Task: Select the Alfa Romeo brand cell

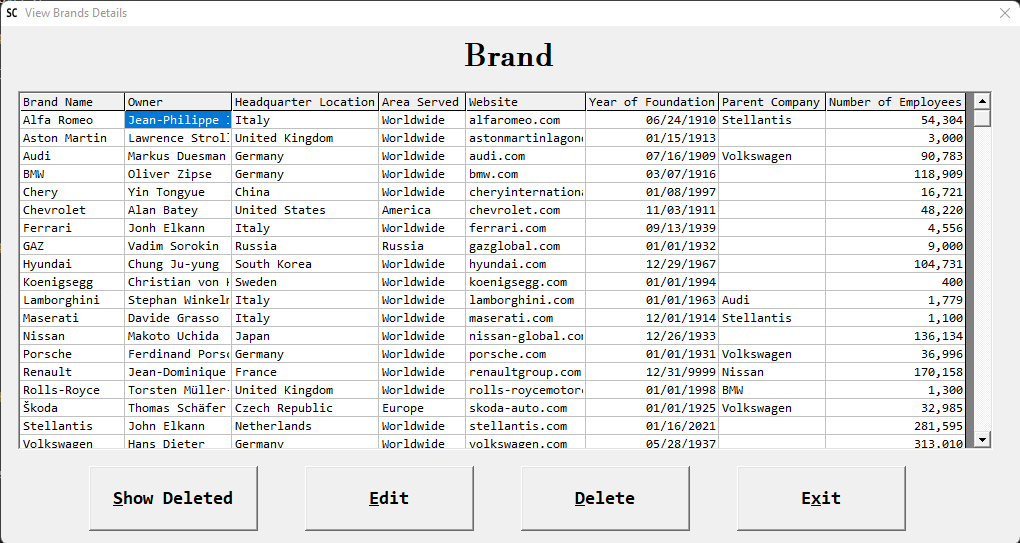Action: pyautogui.click(x=72, y=120)
